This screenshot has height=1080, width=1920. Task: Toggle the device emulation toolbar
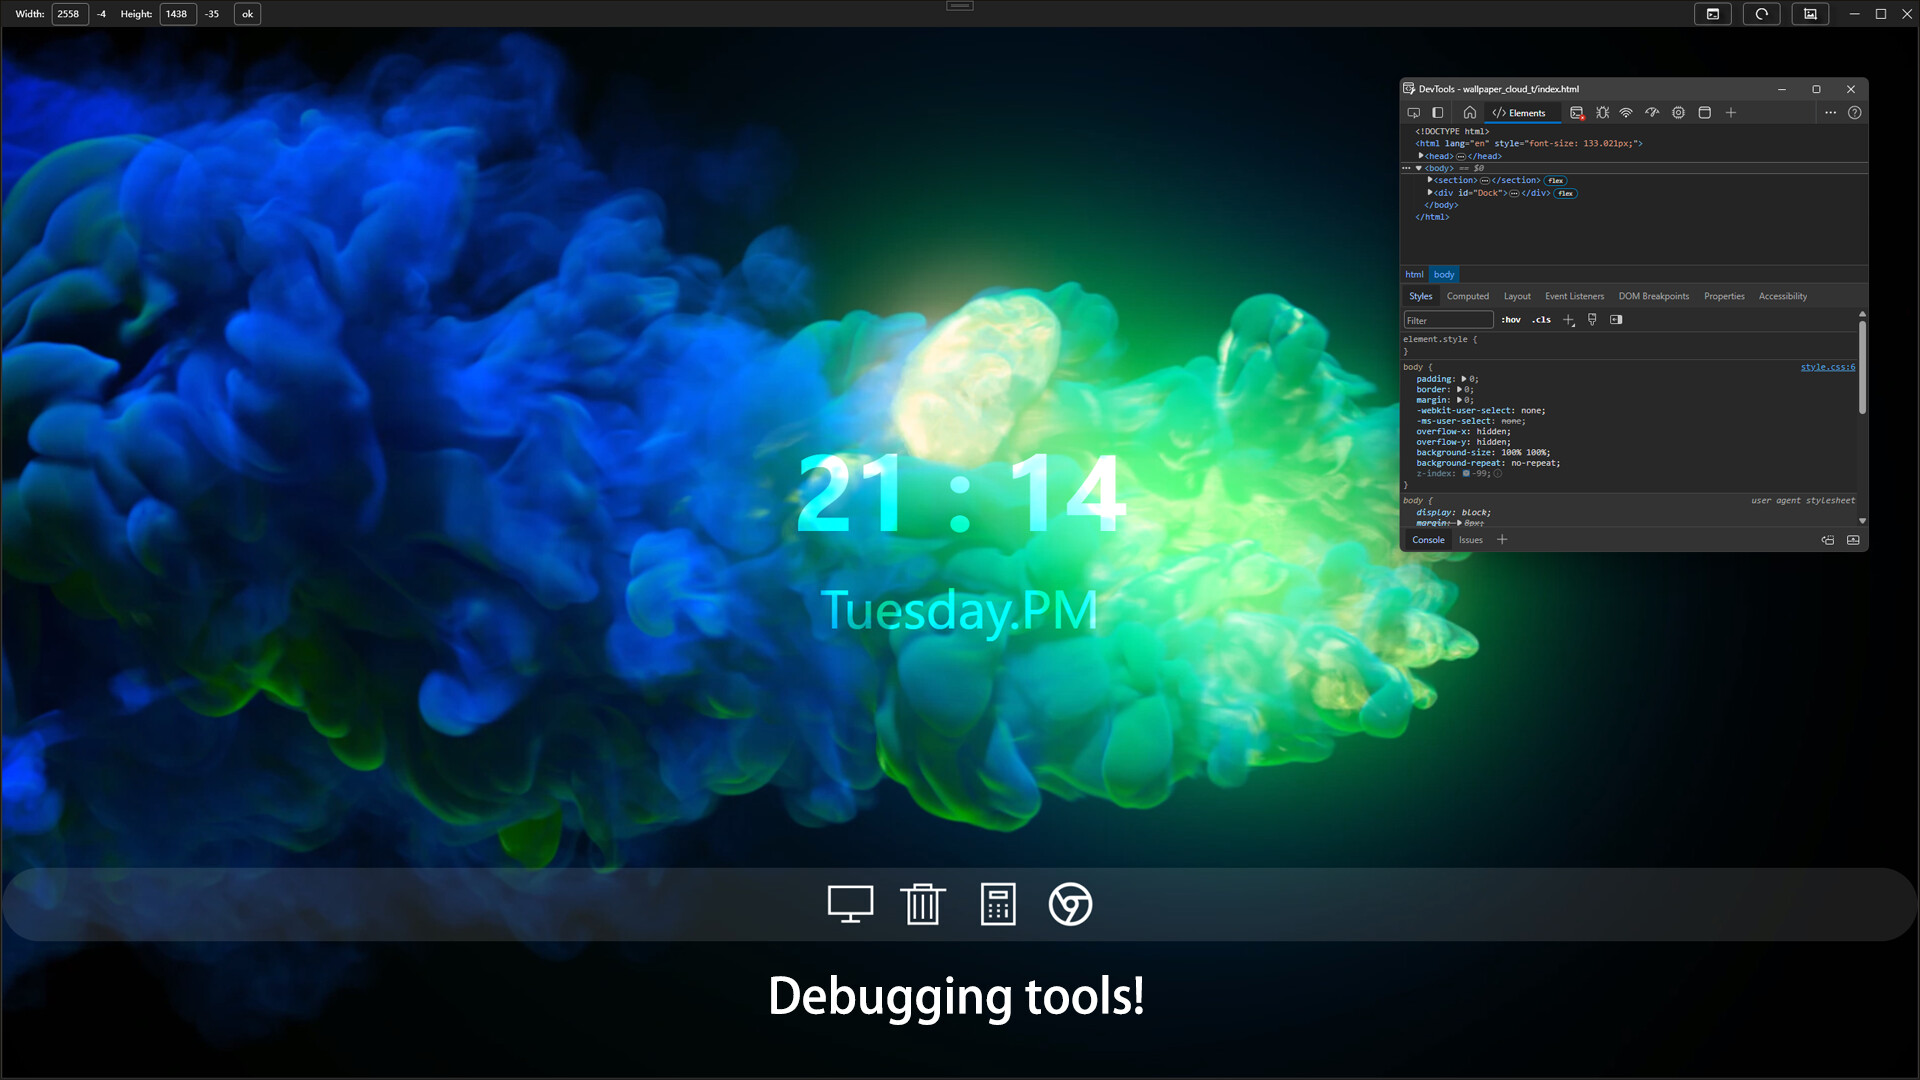click(x=1437, y=112)
